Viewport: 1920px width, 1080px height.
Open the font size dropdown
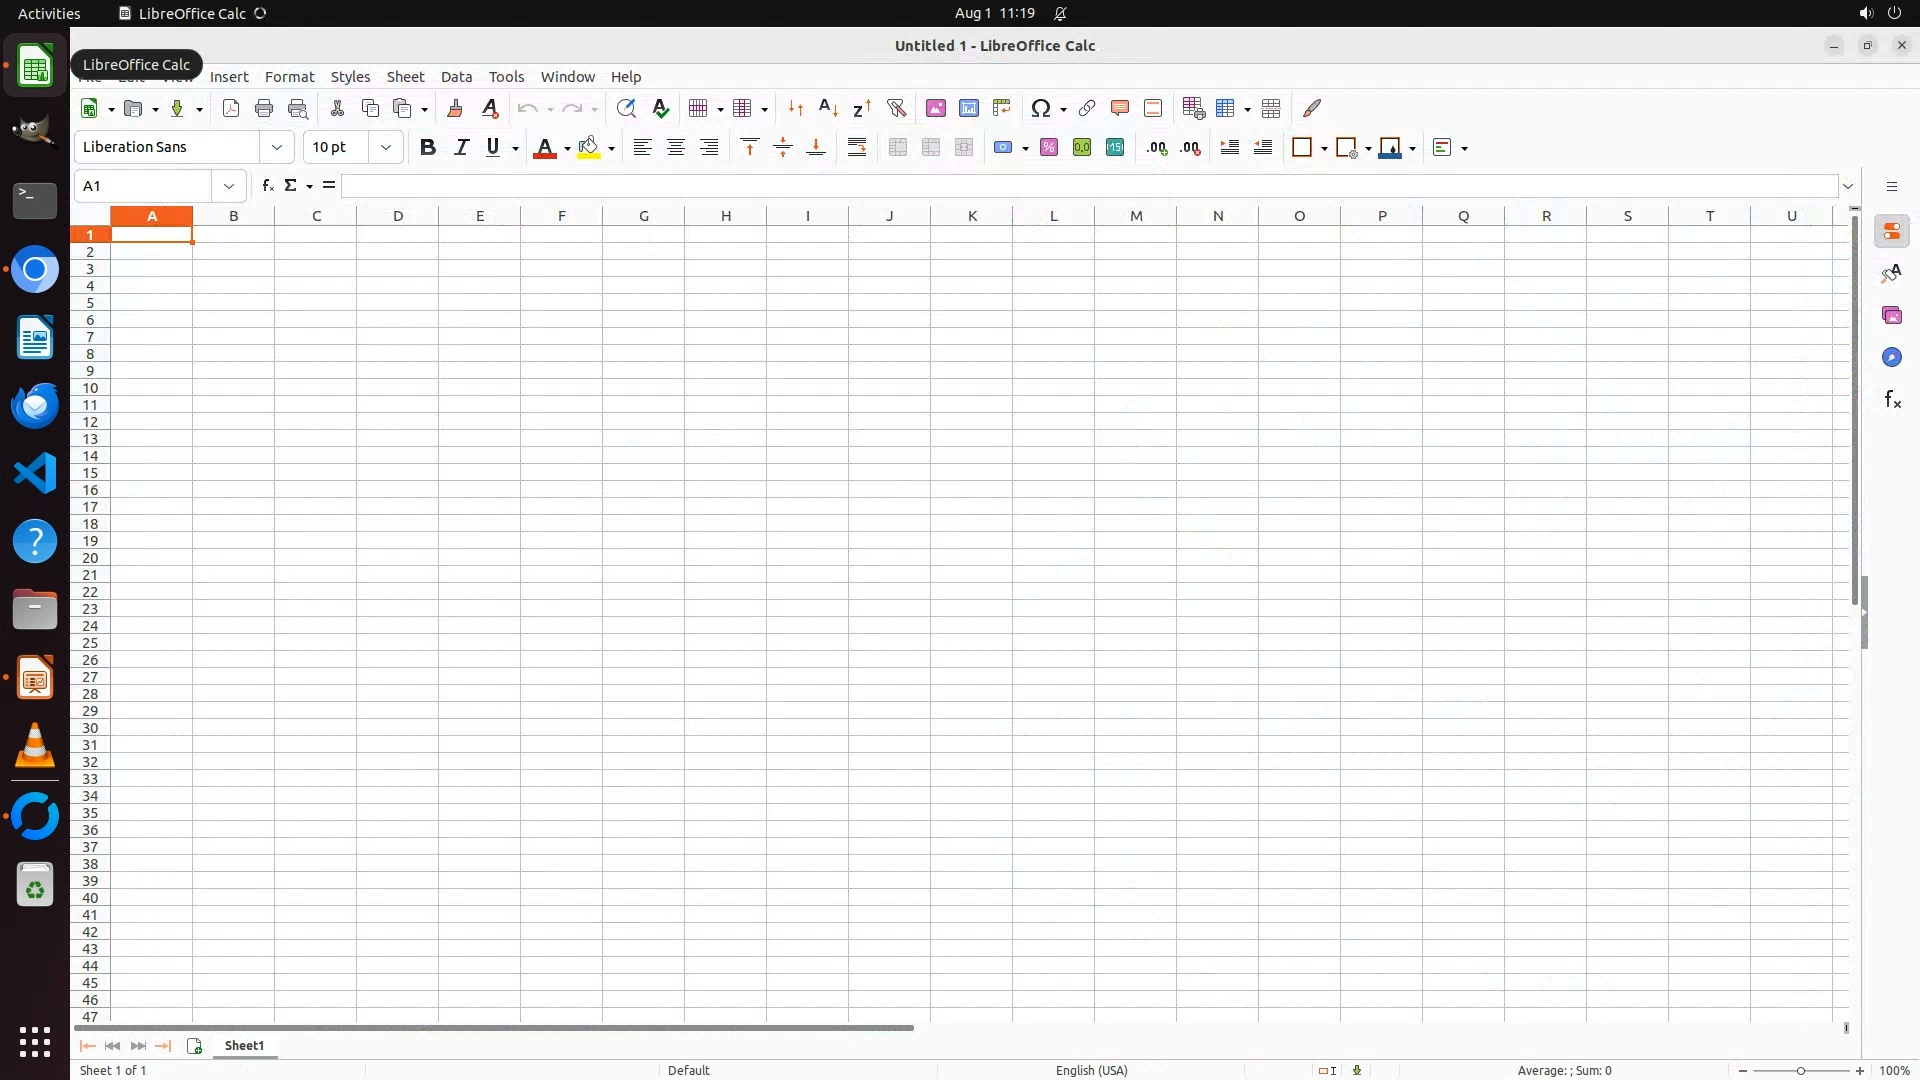click(x=386, y=147)
